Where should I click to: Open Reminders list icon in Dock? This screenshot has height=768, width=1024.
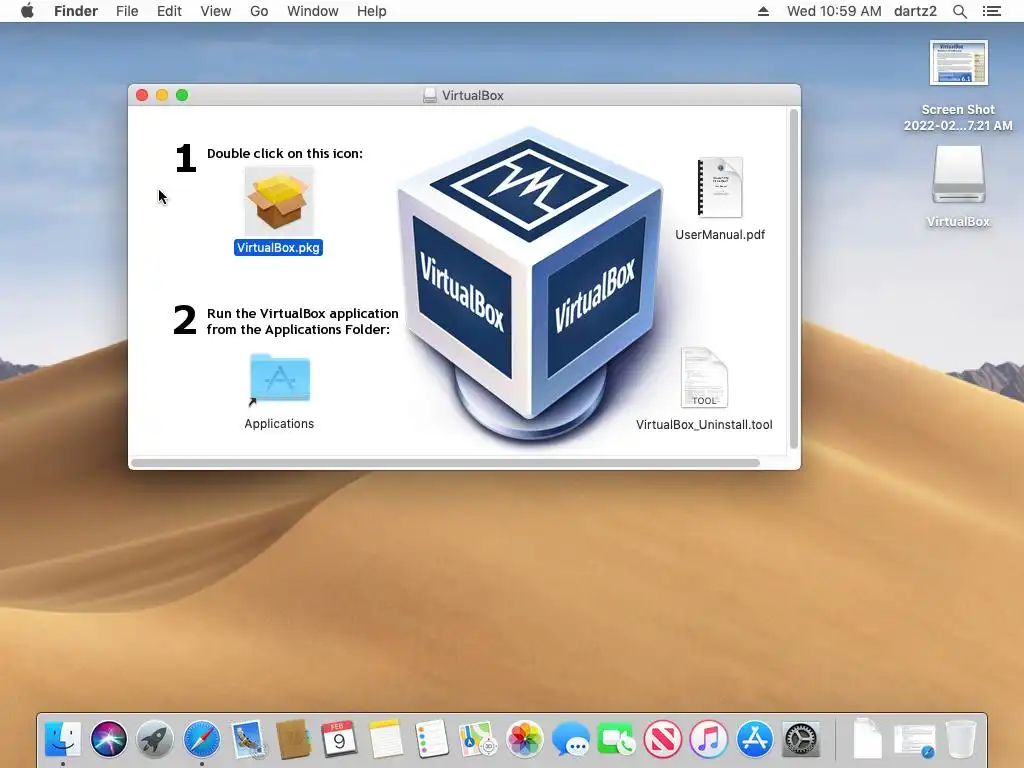pos(432,739)
